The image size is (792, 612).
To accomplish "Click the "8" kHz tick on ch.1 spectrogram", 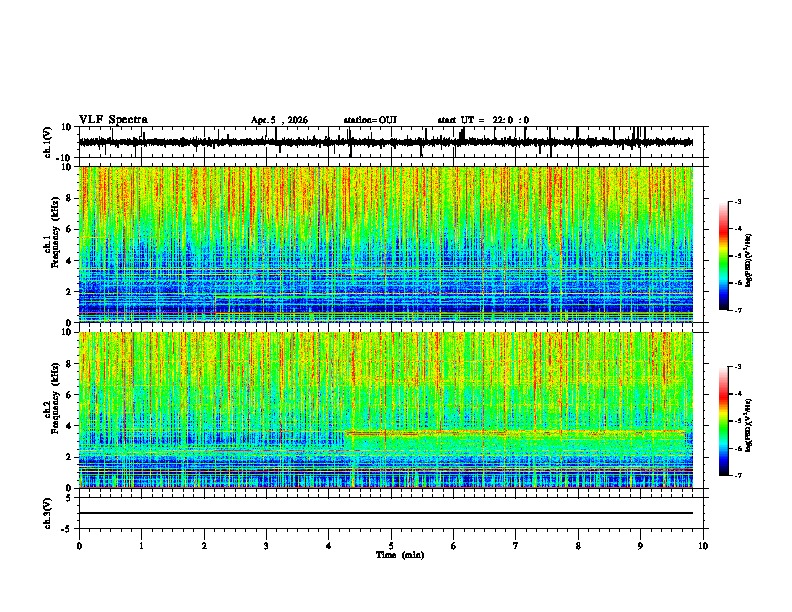I will pyautogui.click(x=69, y=198).
